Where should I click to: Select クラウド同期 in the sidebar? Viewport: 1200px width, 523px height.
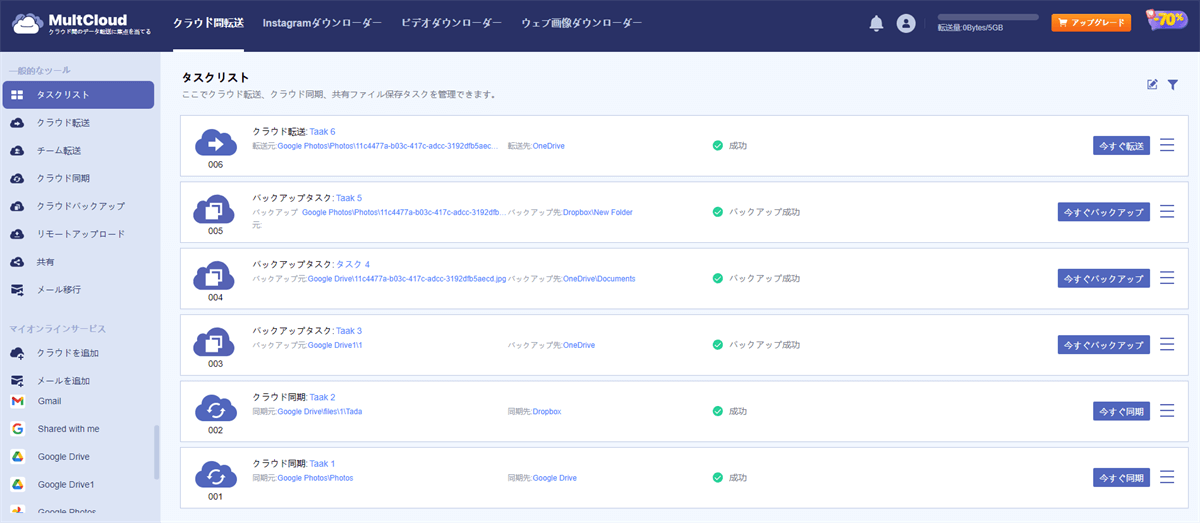click(63, 178)
